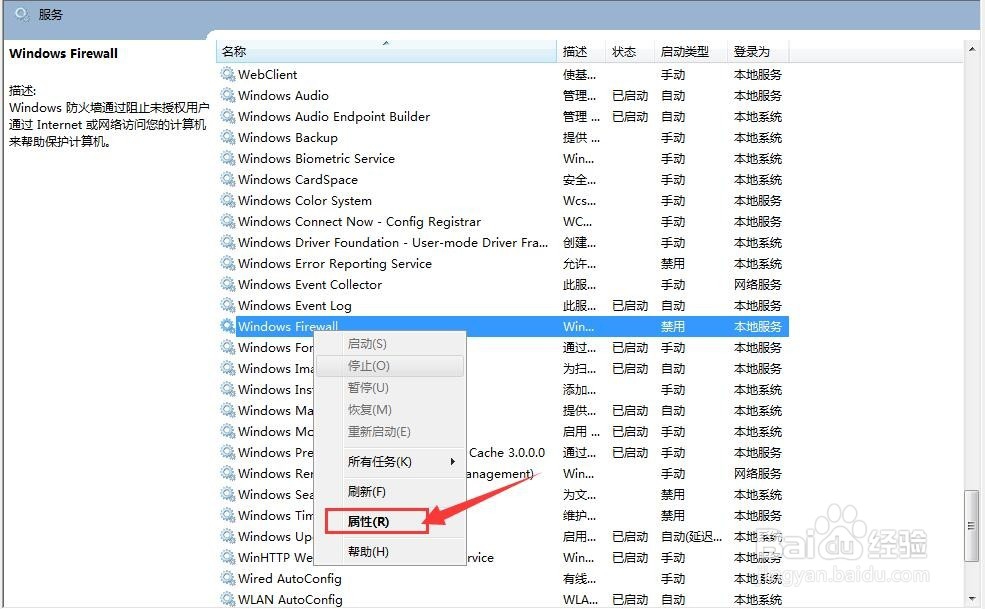
Task: Select the Windows Backup service name
Action: (x=288, y=137)
